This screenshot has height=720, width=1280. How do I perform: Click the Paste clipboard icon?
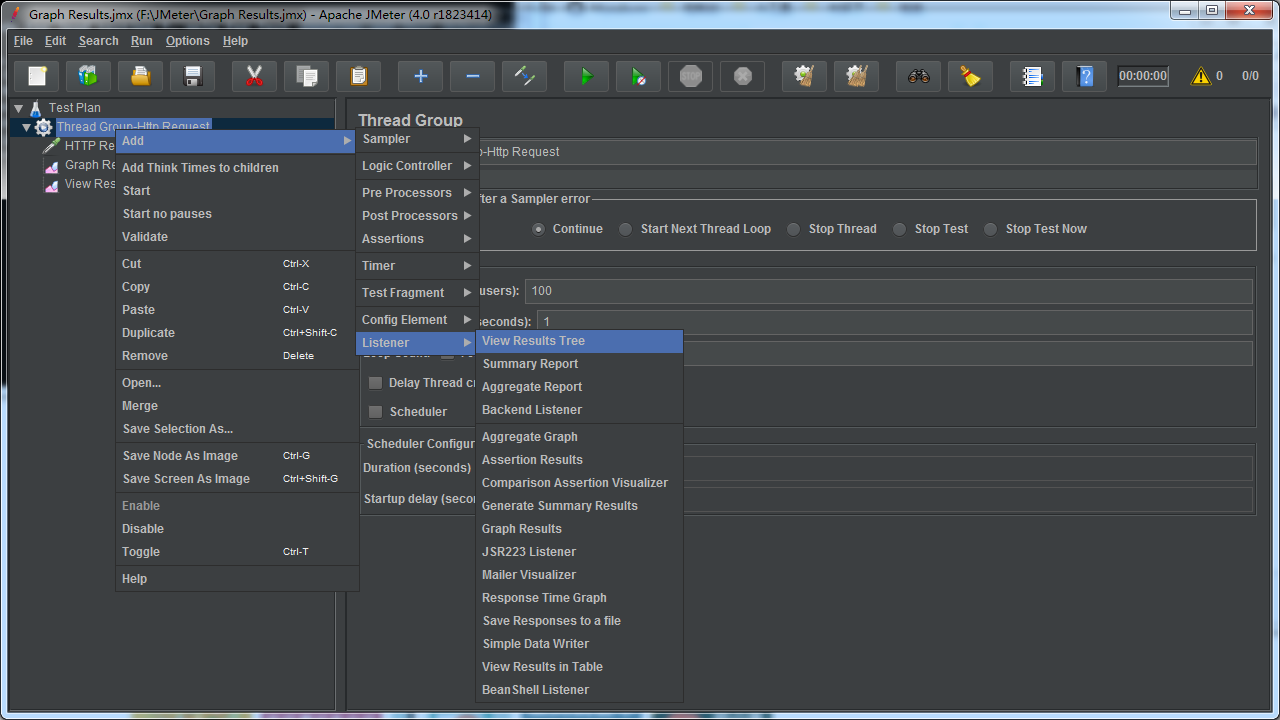[359, 76]
